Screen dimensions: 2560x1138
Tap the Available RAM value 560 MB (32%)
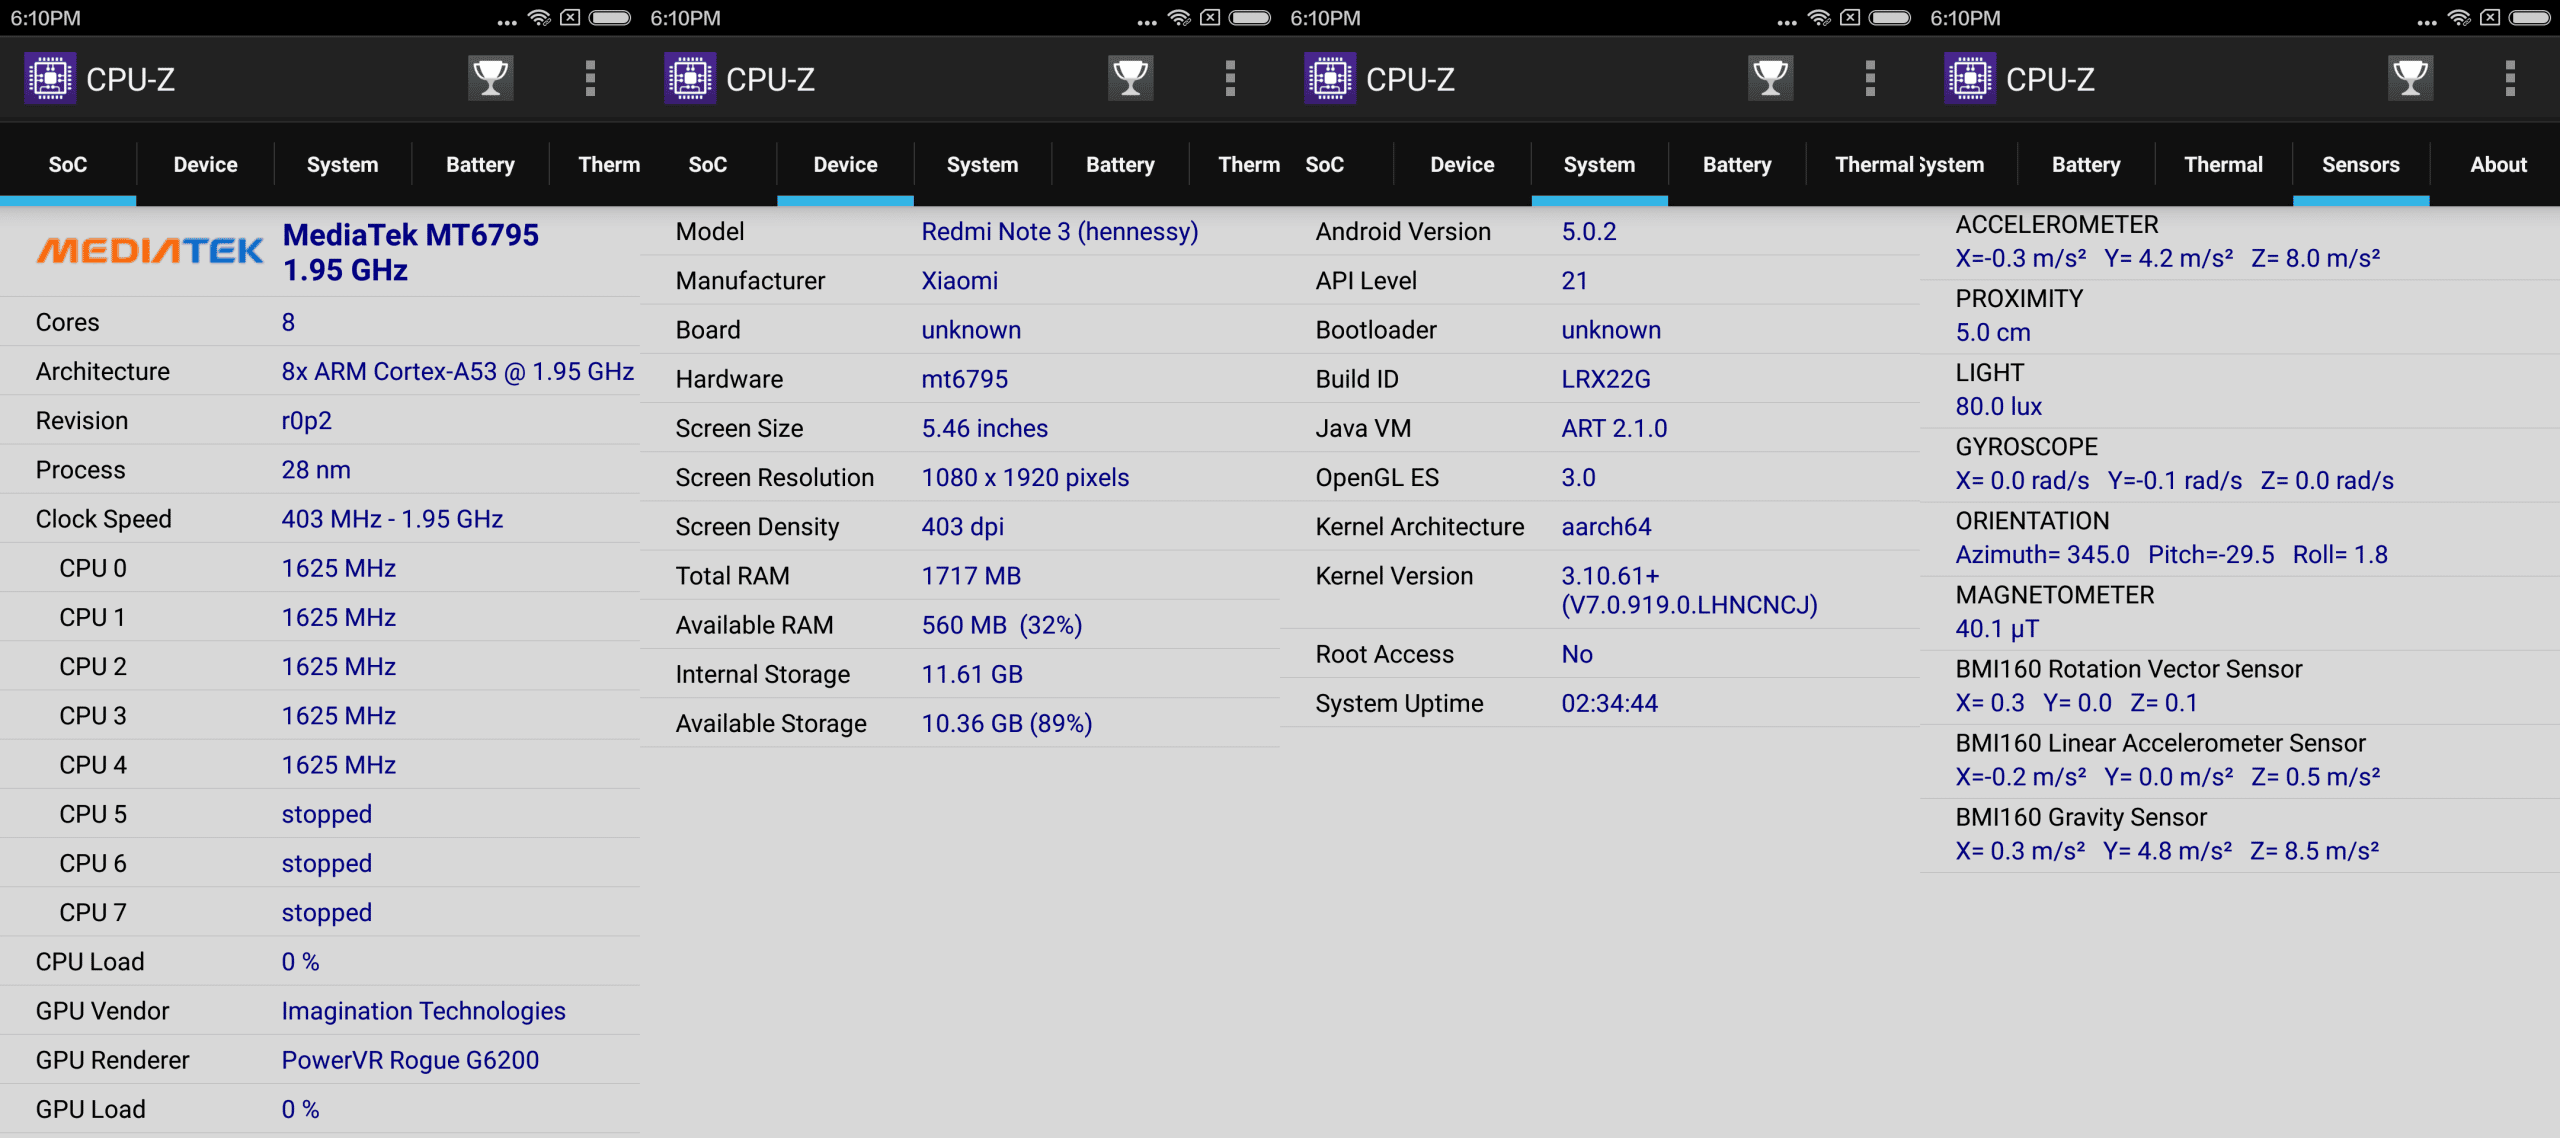tap(1002, 625)
